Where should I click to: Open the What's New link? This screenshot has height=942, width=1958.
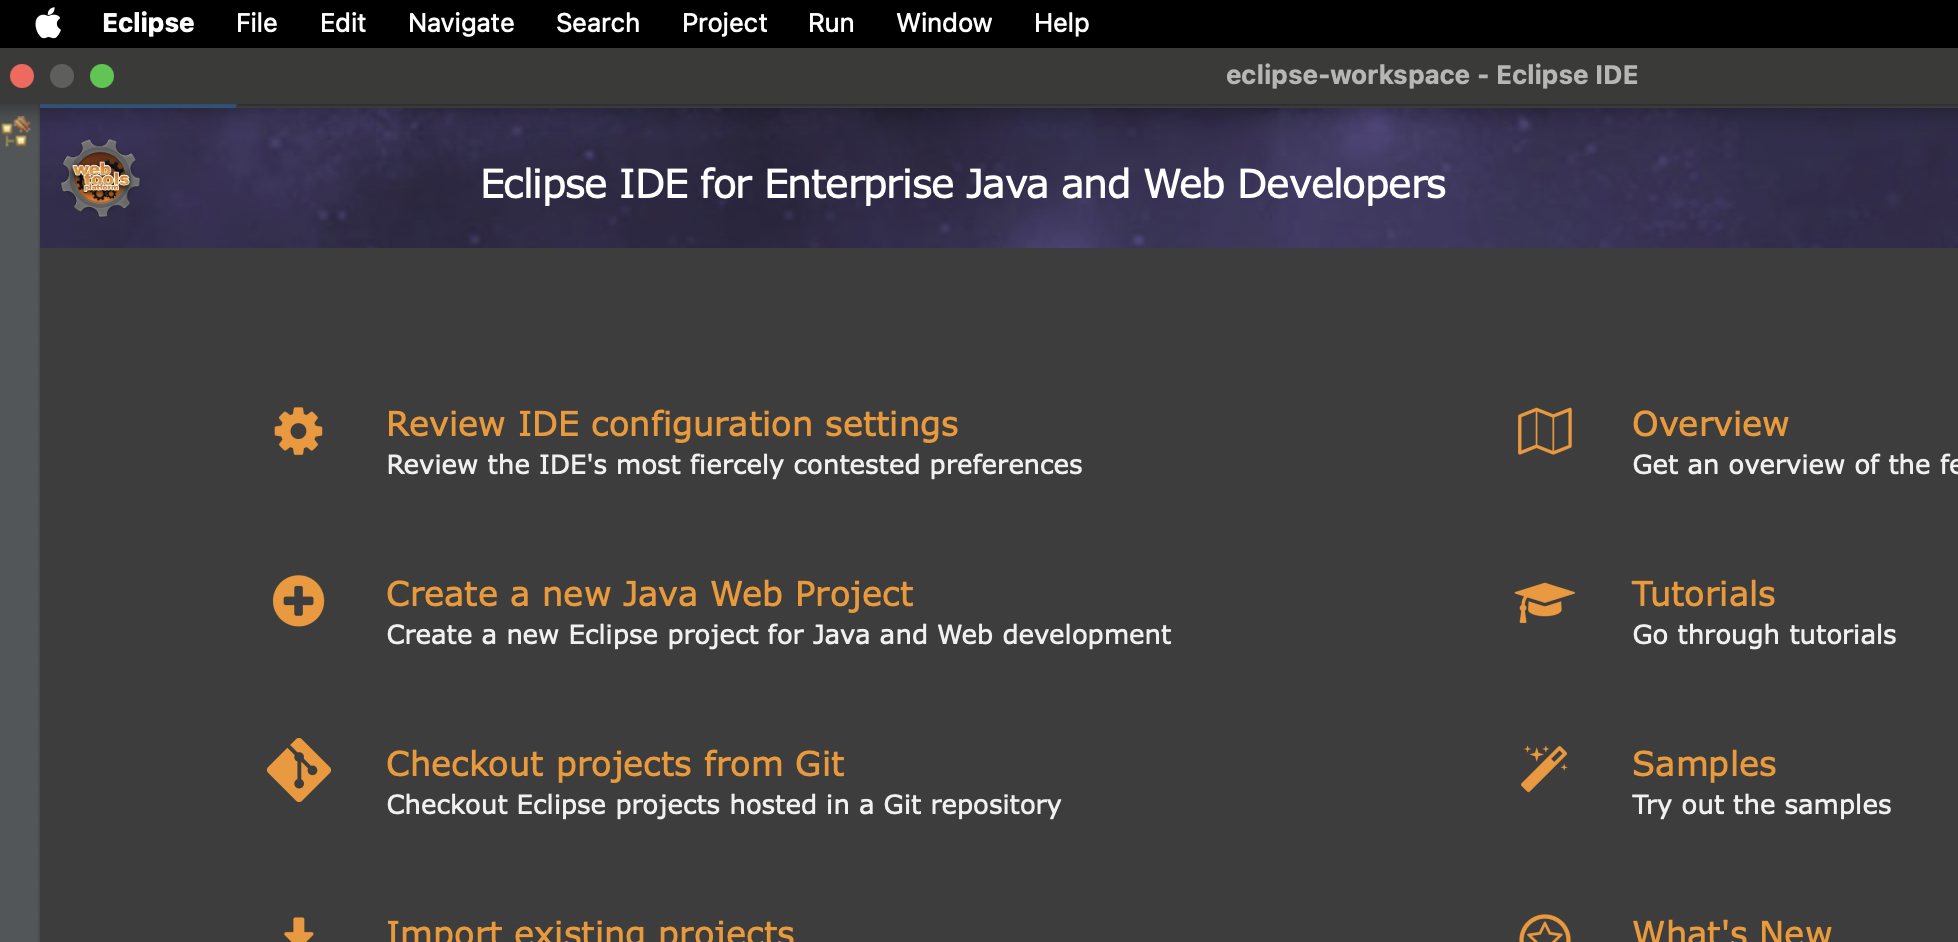(x=1732, y=930)
